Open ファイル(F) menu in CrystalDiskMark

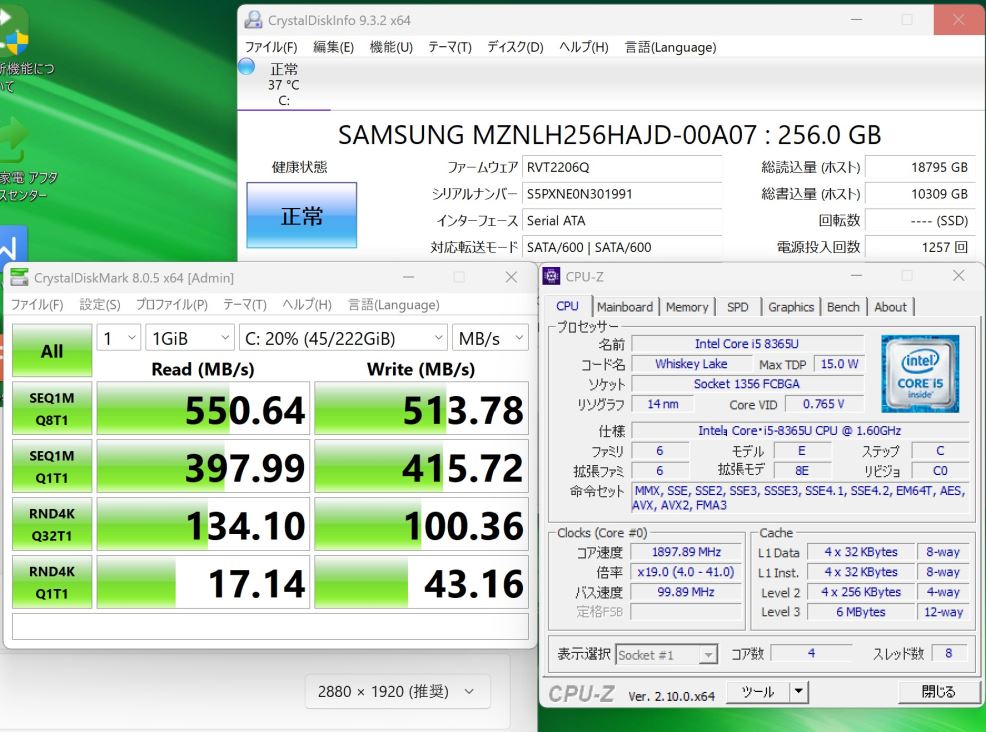pyautogui.click(x=37, y=304)
